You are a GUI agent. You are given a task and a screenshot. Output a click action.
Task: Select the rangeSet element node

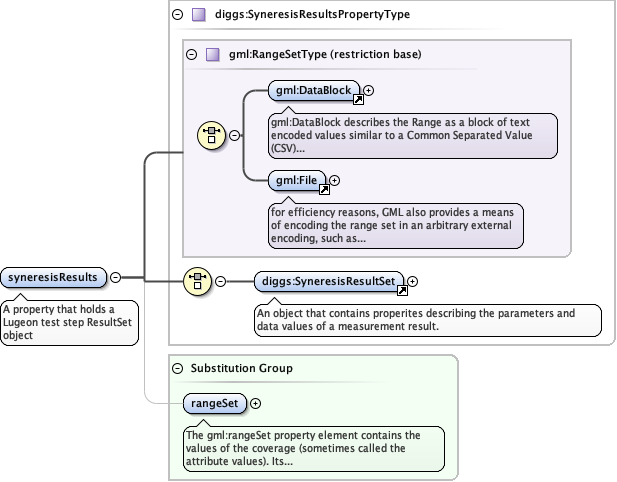point(213,403)
